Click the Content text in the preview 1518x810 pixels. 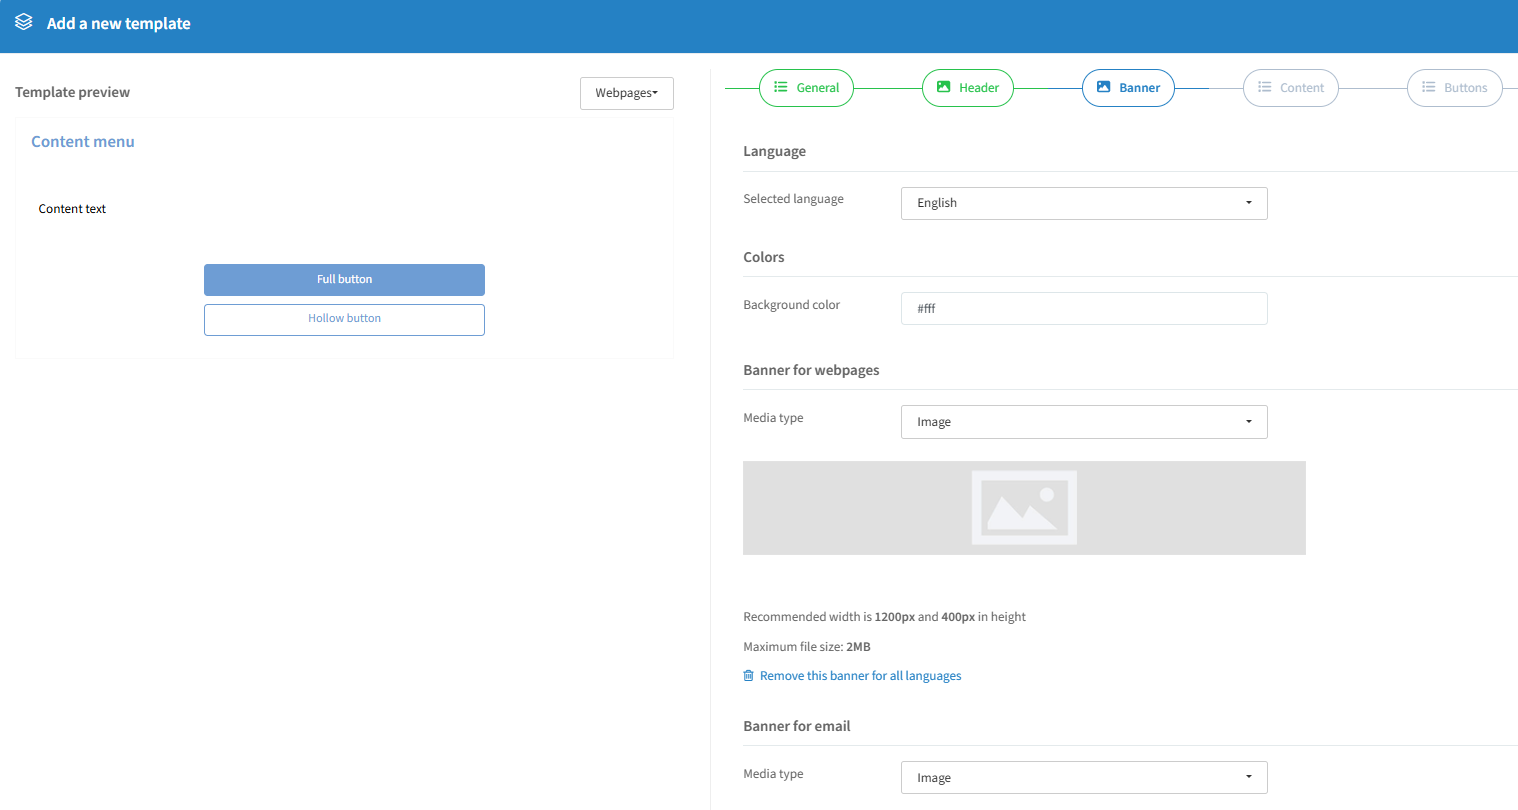pos(72,209)
